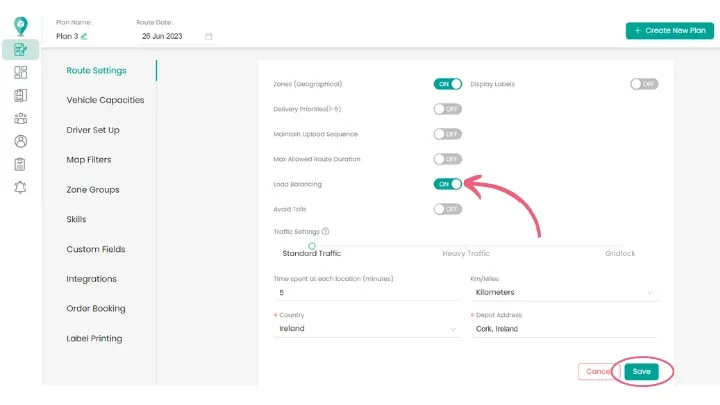Image resolution: width=720 pixels, height=405 pixels.
Task: Click the Create New Plan button
Action: click(x=669, y=31)
